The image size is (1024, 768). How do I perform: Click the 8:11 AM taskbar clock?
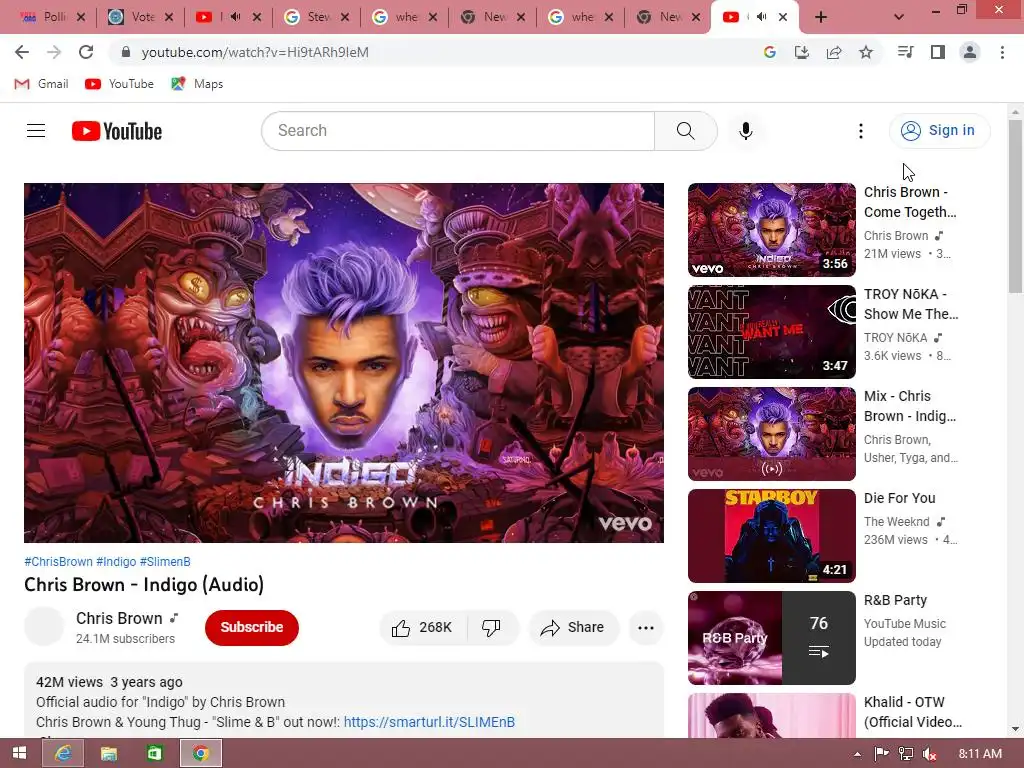[x=980, y=754]
